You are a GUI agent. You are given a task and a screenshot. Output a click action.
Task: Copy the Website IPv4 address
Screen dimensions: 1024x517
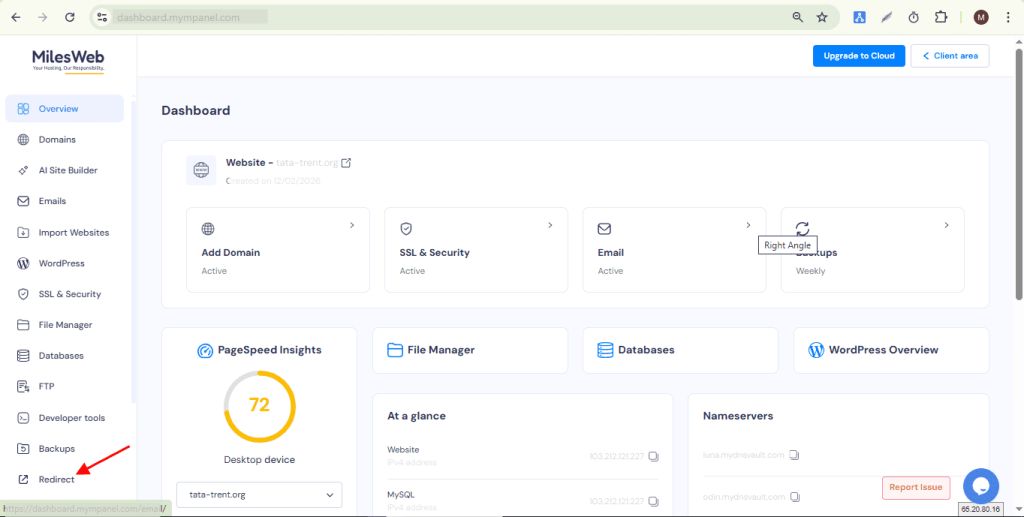click(x=653, y=457)
